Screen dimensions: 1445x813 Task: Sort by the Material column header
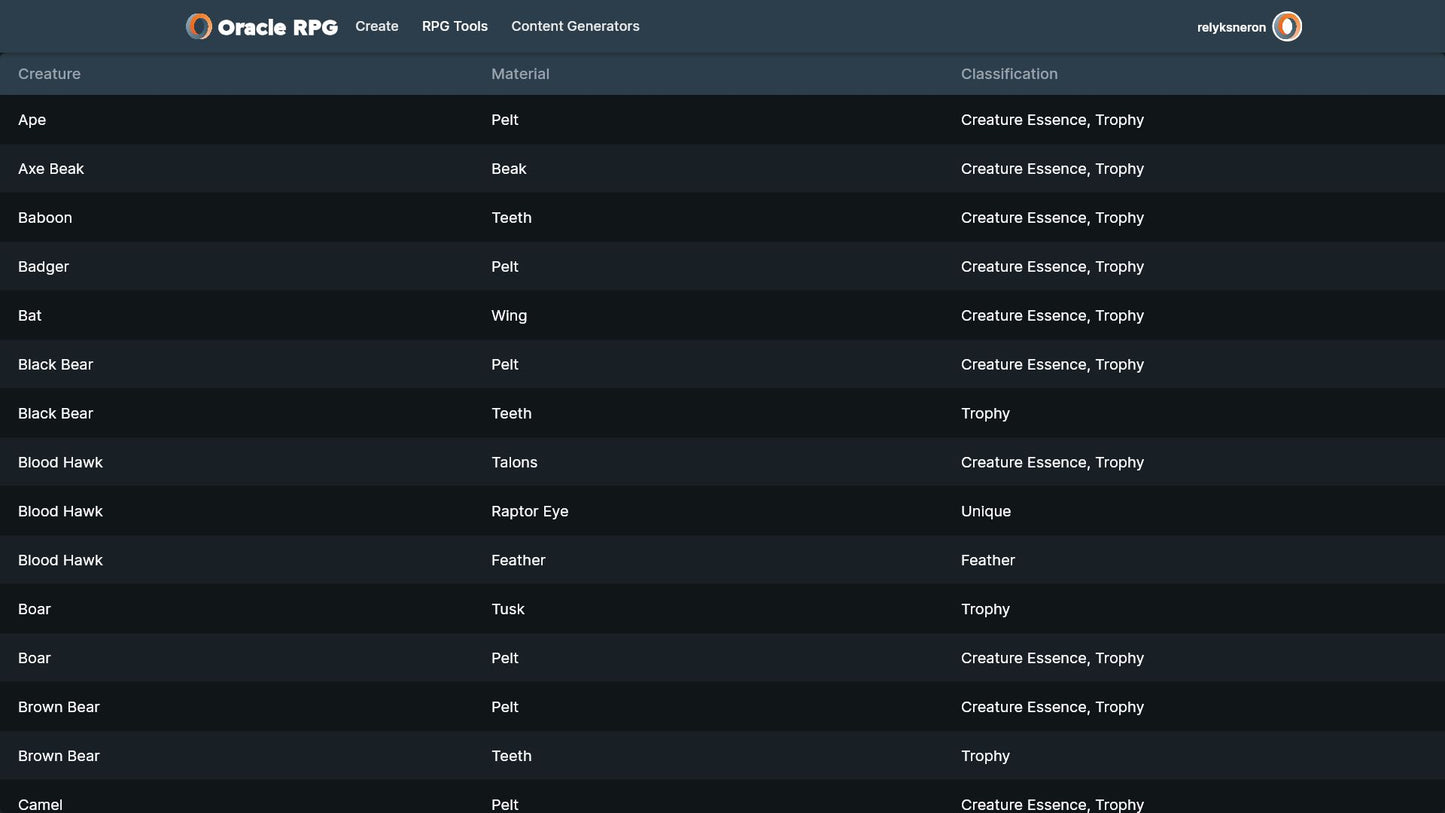[520, 74]
